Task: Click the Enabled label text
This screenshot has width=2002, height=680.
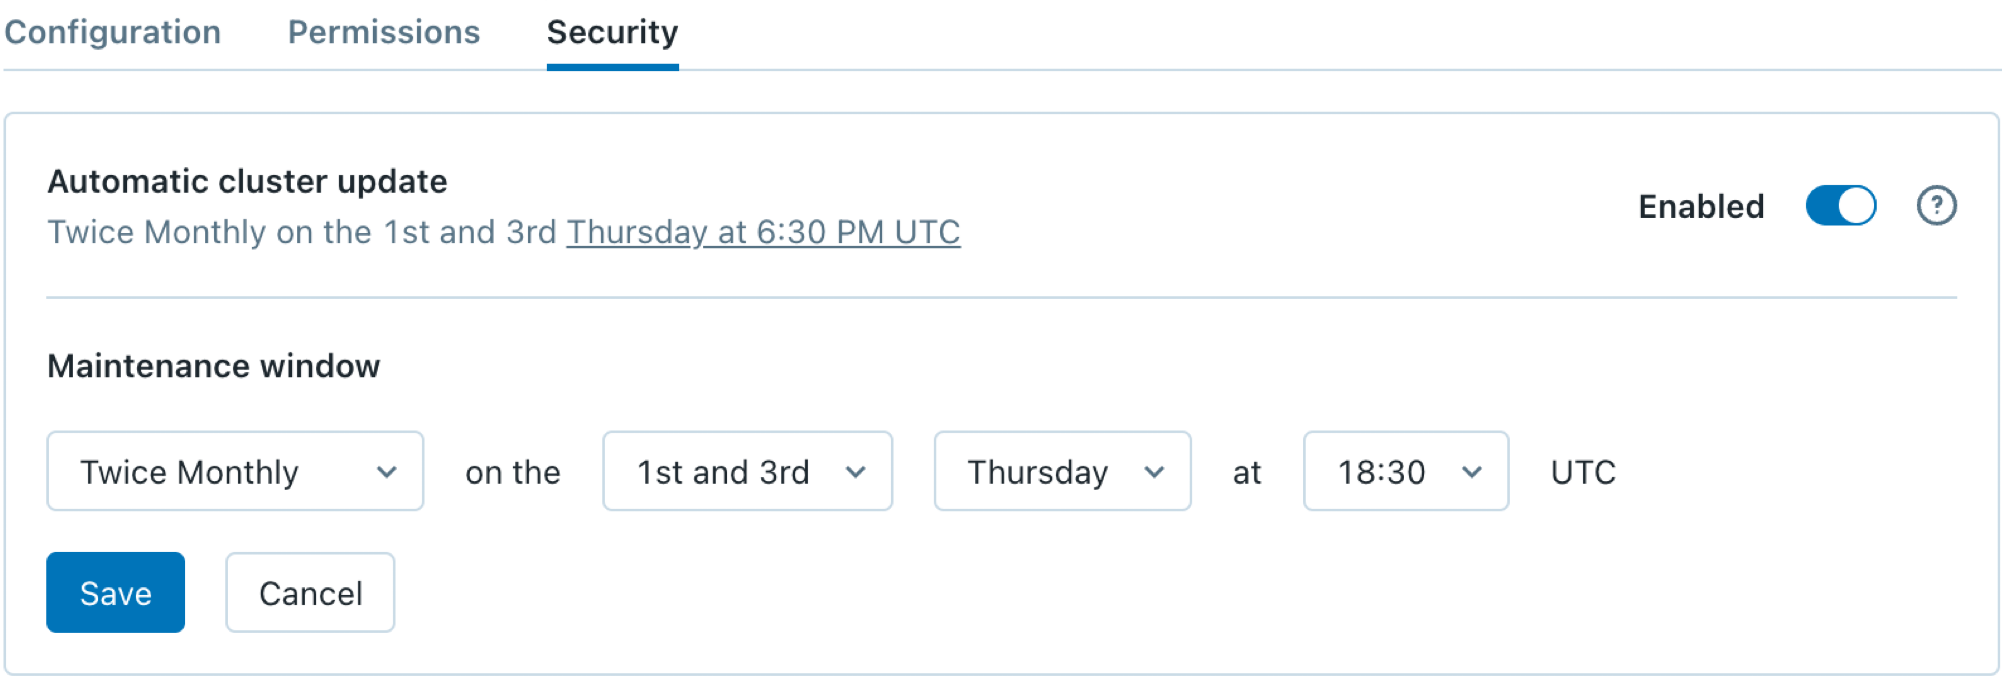Action: tap(1699, 205)
